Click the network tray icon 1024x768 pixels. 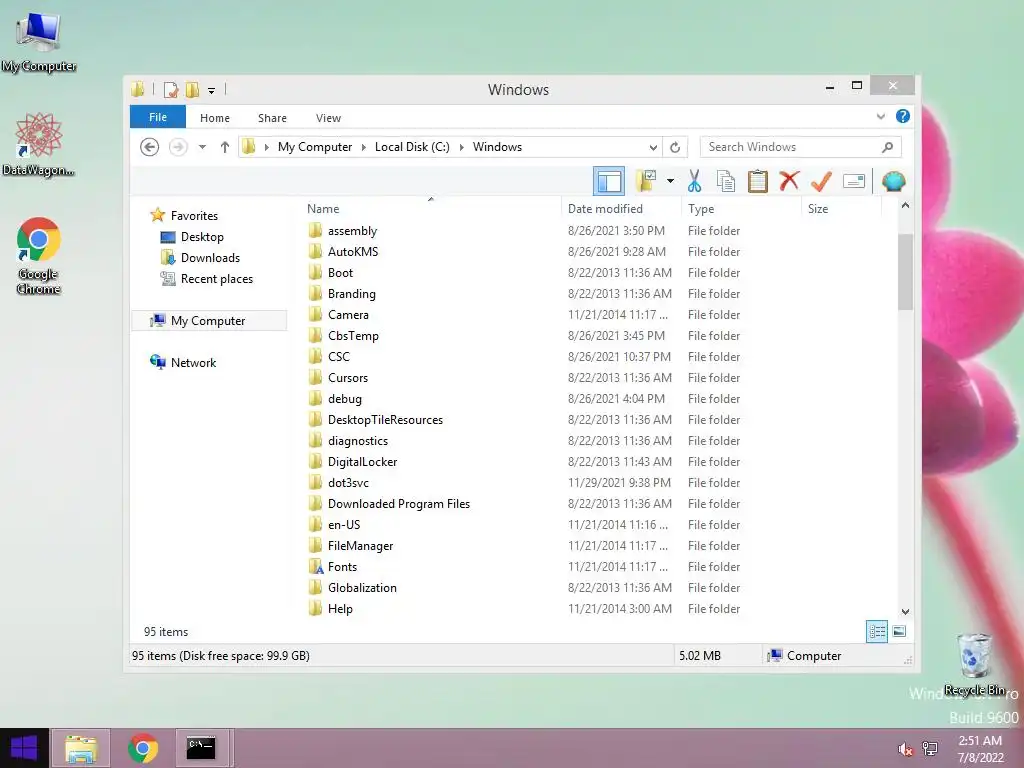930,748
